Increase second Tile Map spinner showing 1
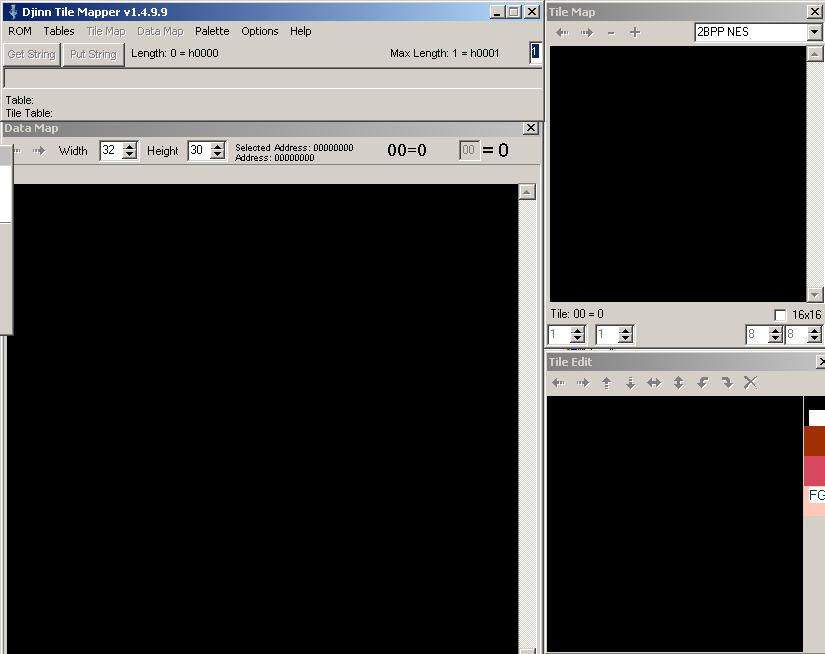 pos(625,330)
